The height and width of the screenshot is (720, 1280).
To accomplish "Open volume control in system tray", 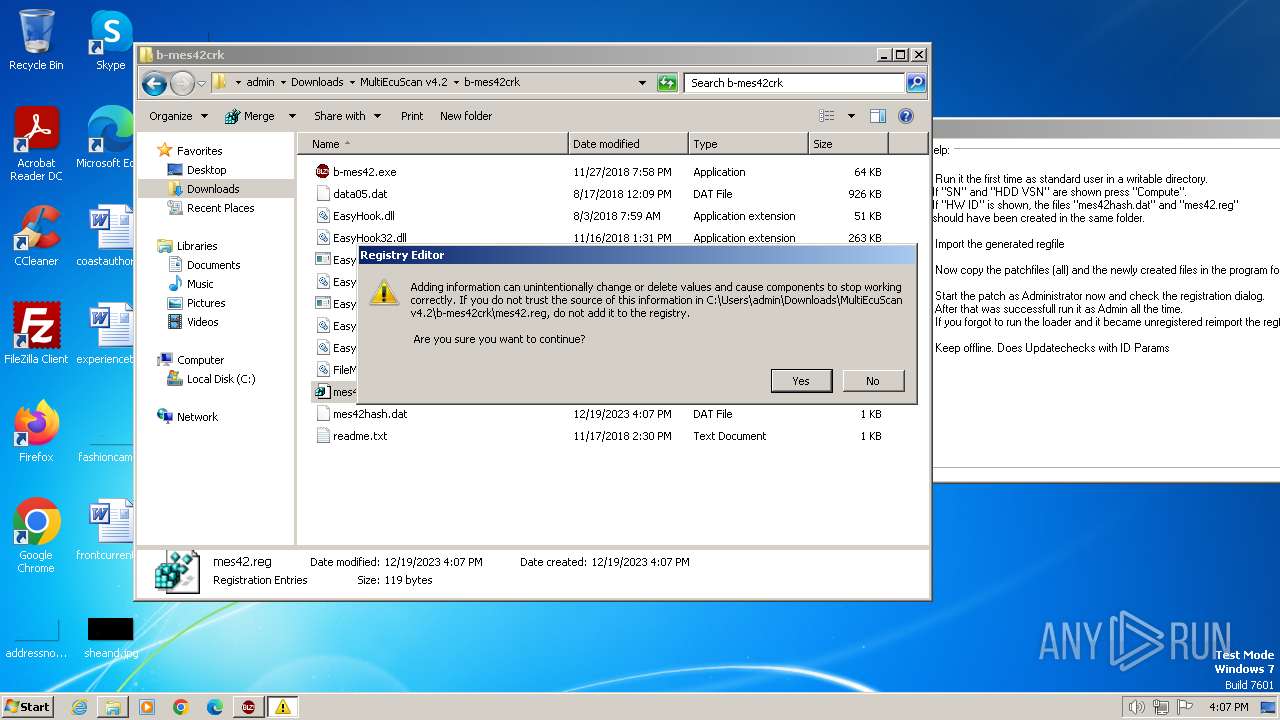I will pyautogui.click(x=1136, y=707).
